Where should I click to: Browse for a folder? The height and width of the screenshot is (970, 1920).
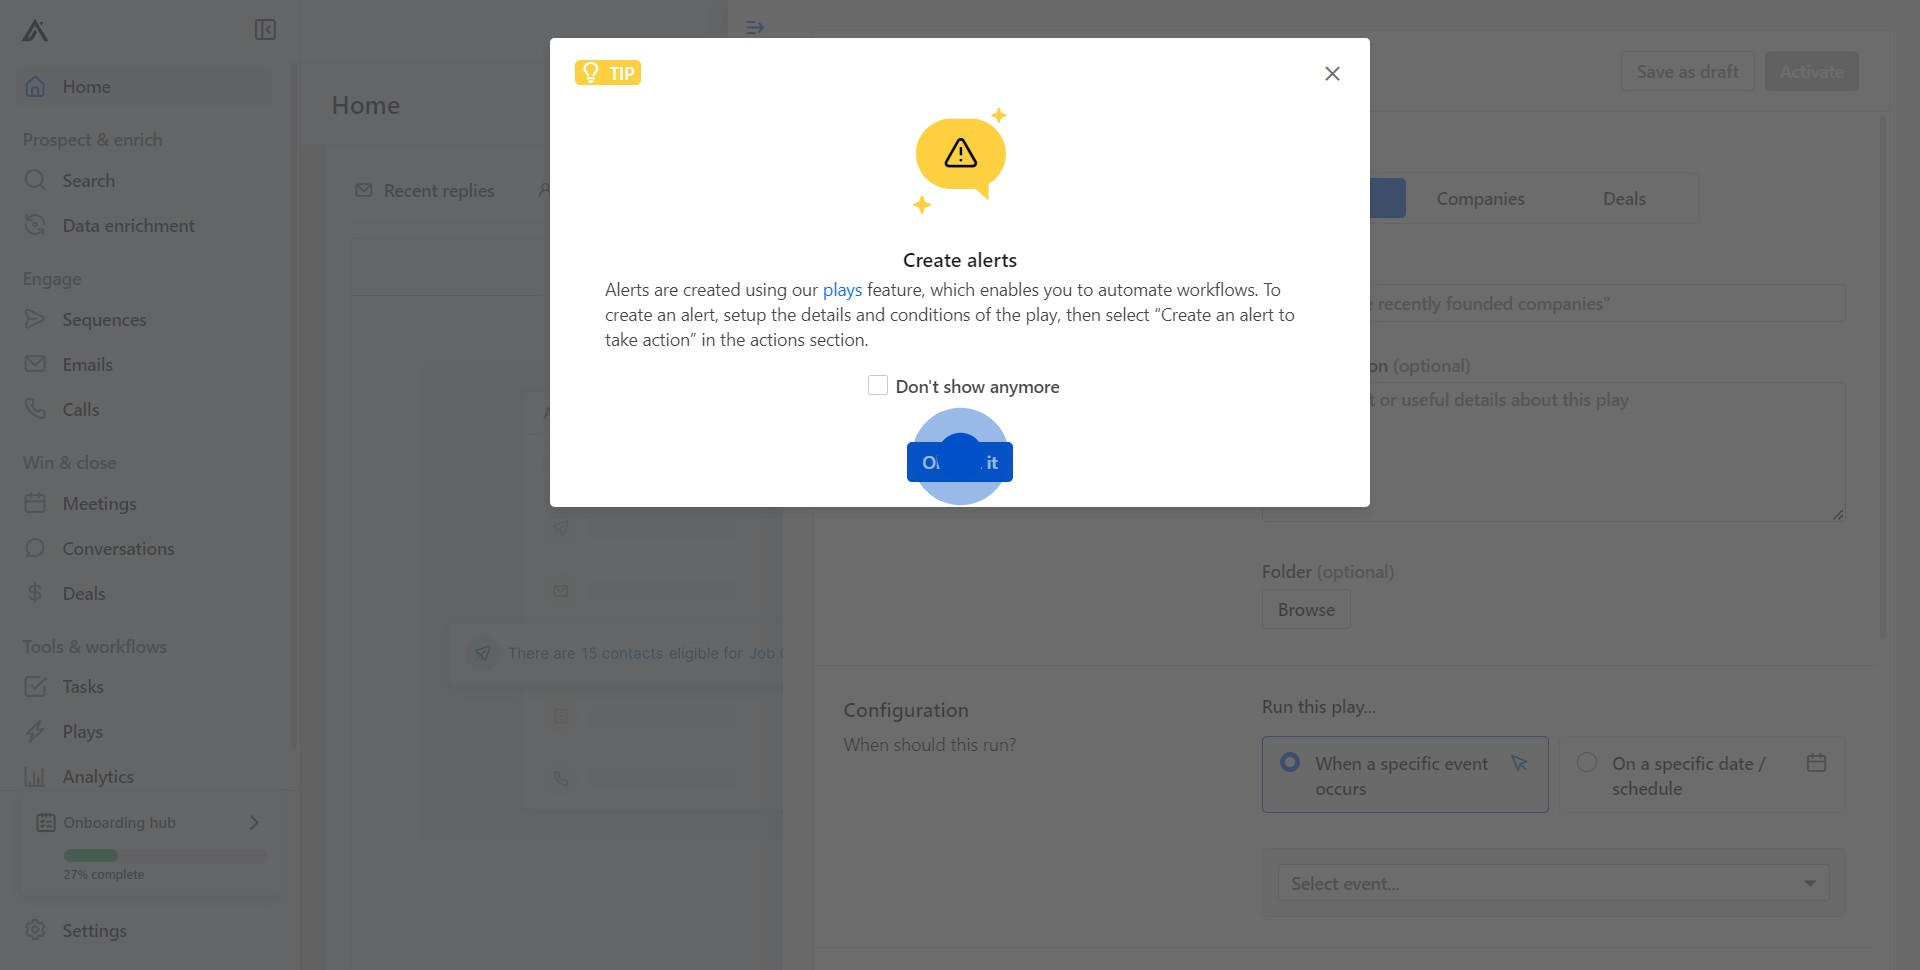(1306, 610)
